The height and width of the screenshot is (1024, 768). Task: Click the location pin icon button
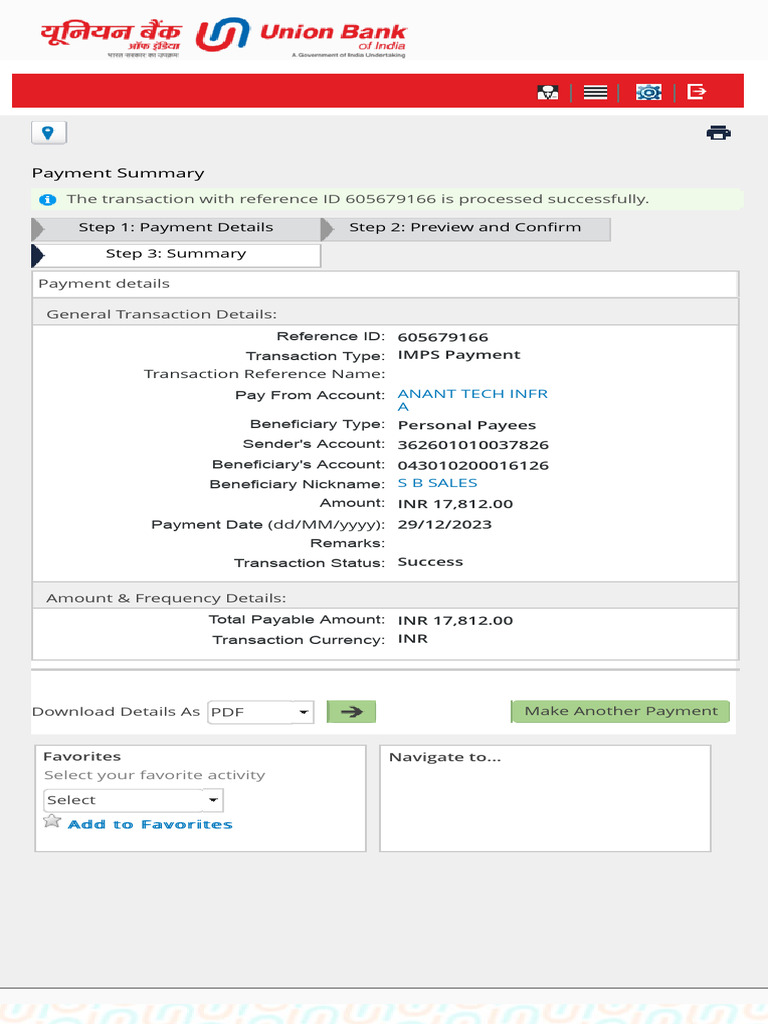coord(49,133)
